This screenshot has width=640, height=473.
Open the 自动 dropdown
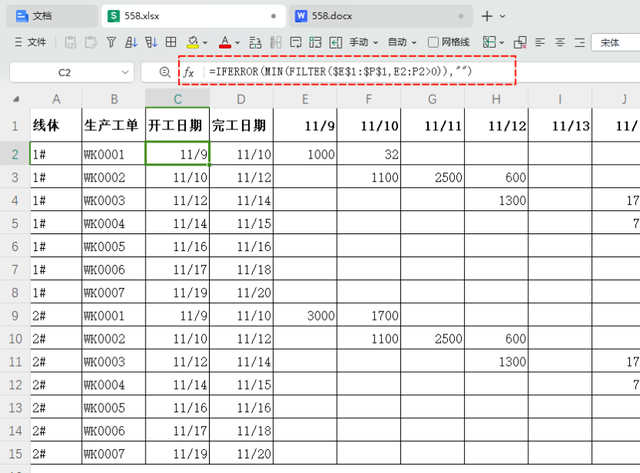coord(402,42)
